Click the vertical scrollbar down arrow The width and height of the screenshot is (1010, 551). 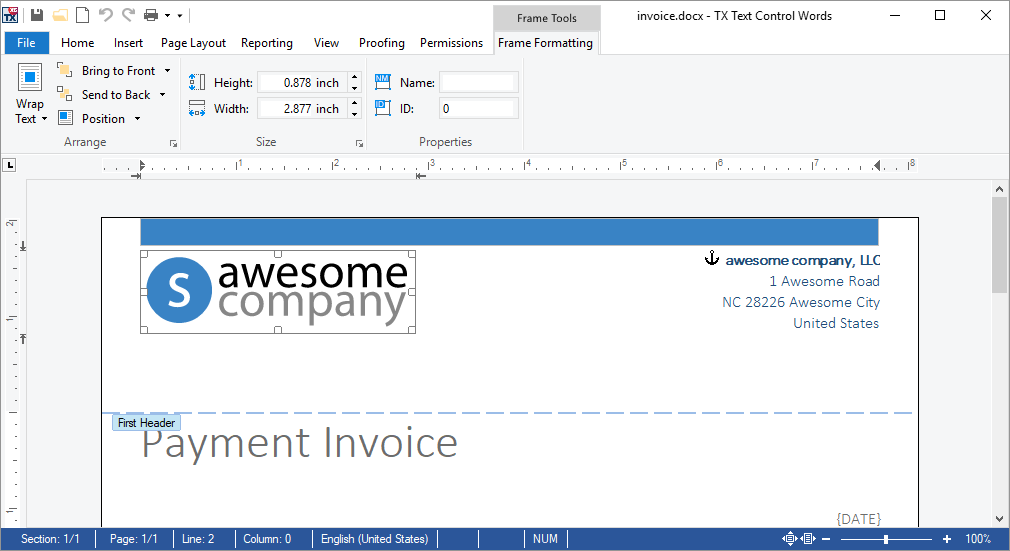(1000, 519)
